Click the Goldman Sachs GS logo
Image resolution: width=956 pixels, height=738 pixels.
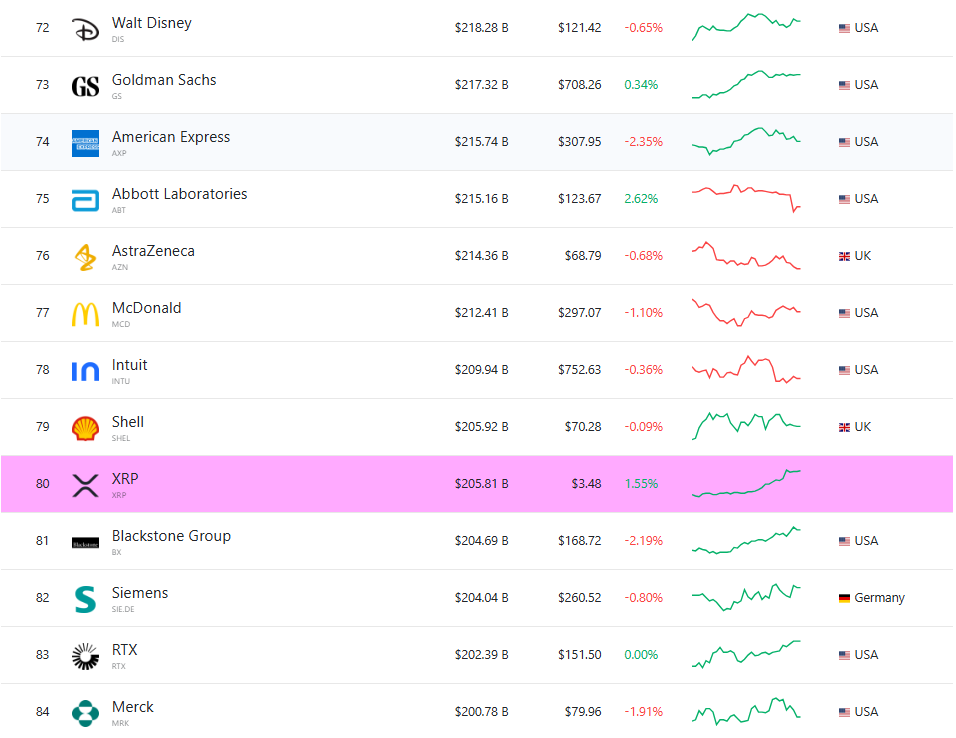(x=85, y=87)
